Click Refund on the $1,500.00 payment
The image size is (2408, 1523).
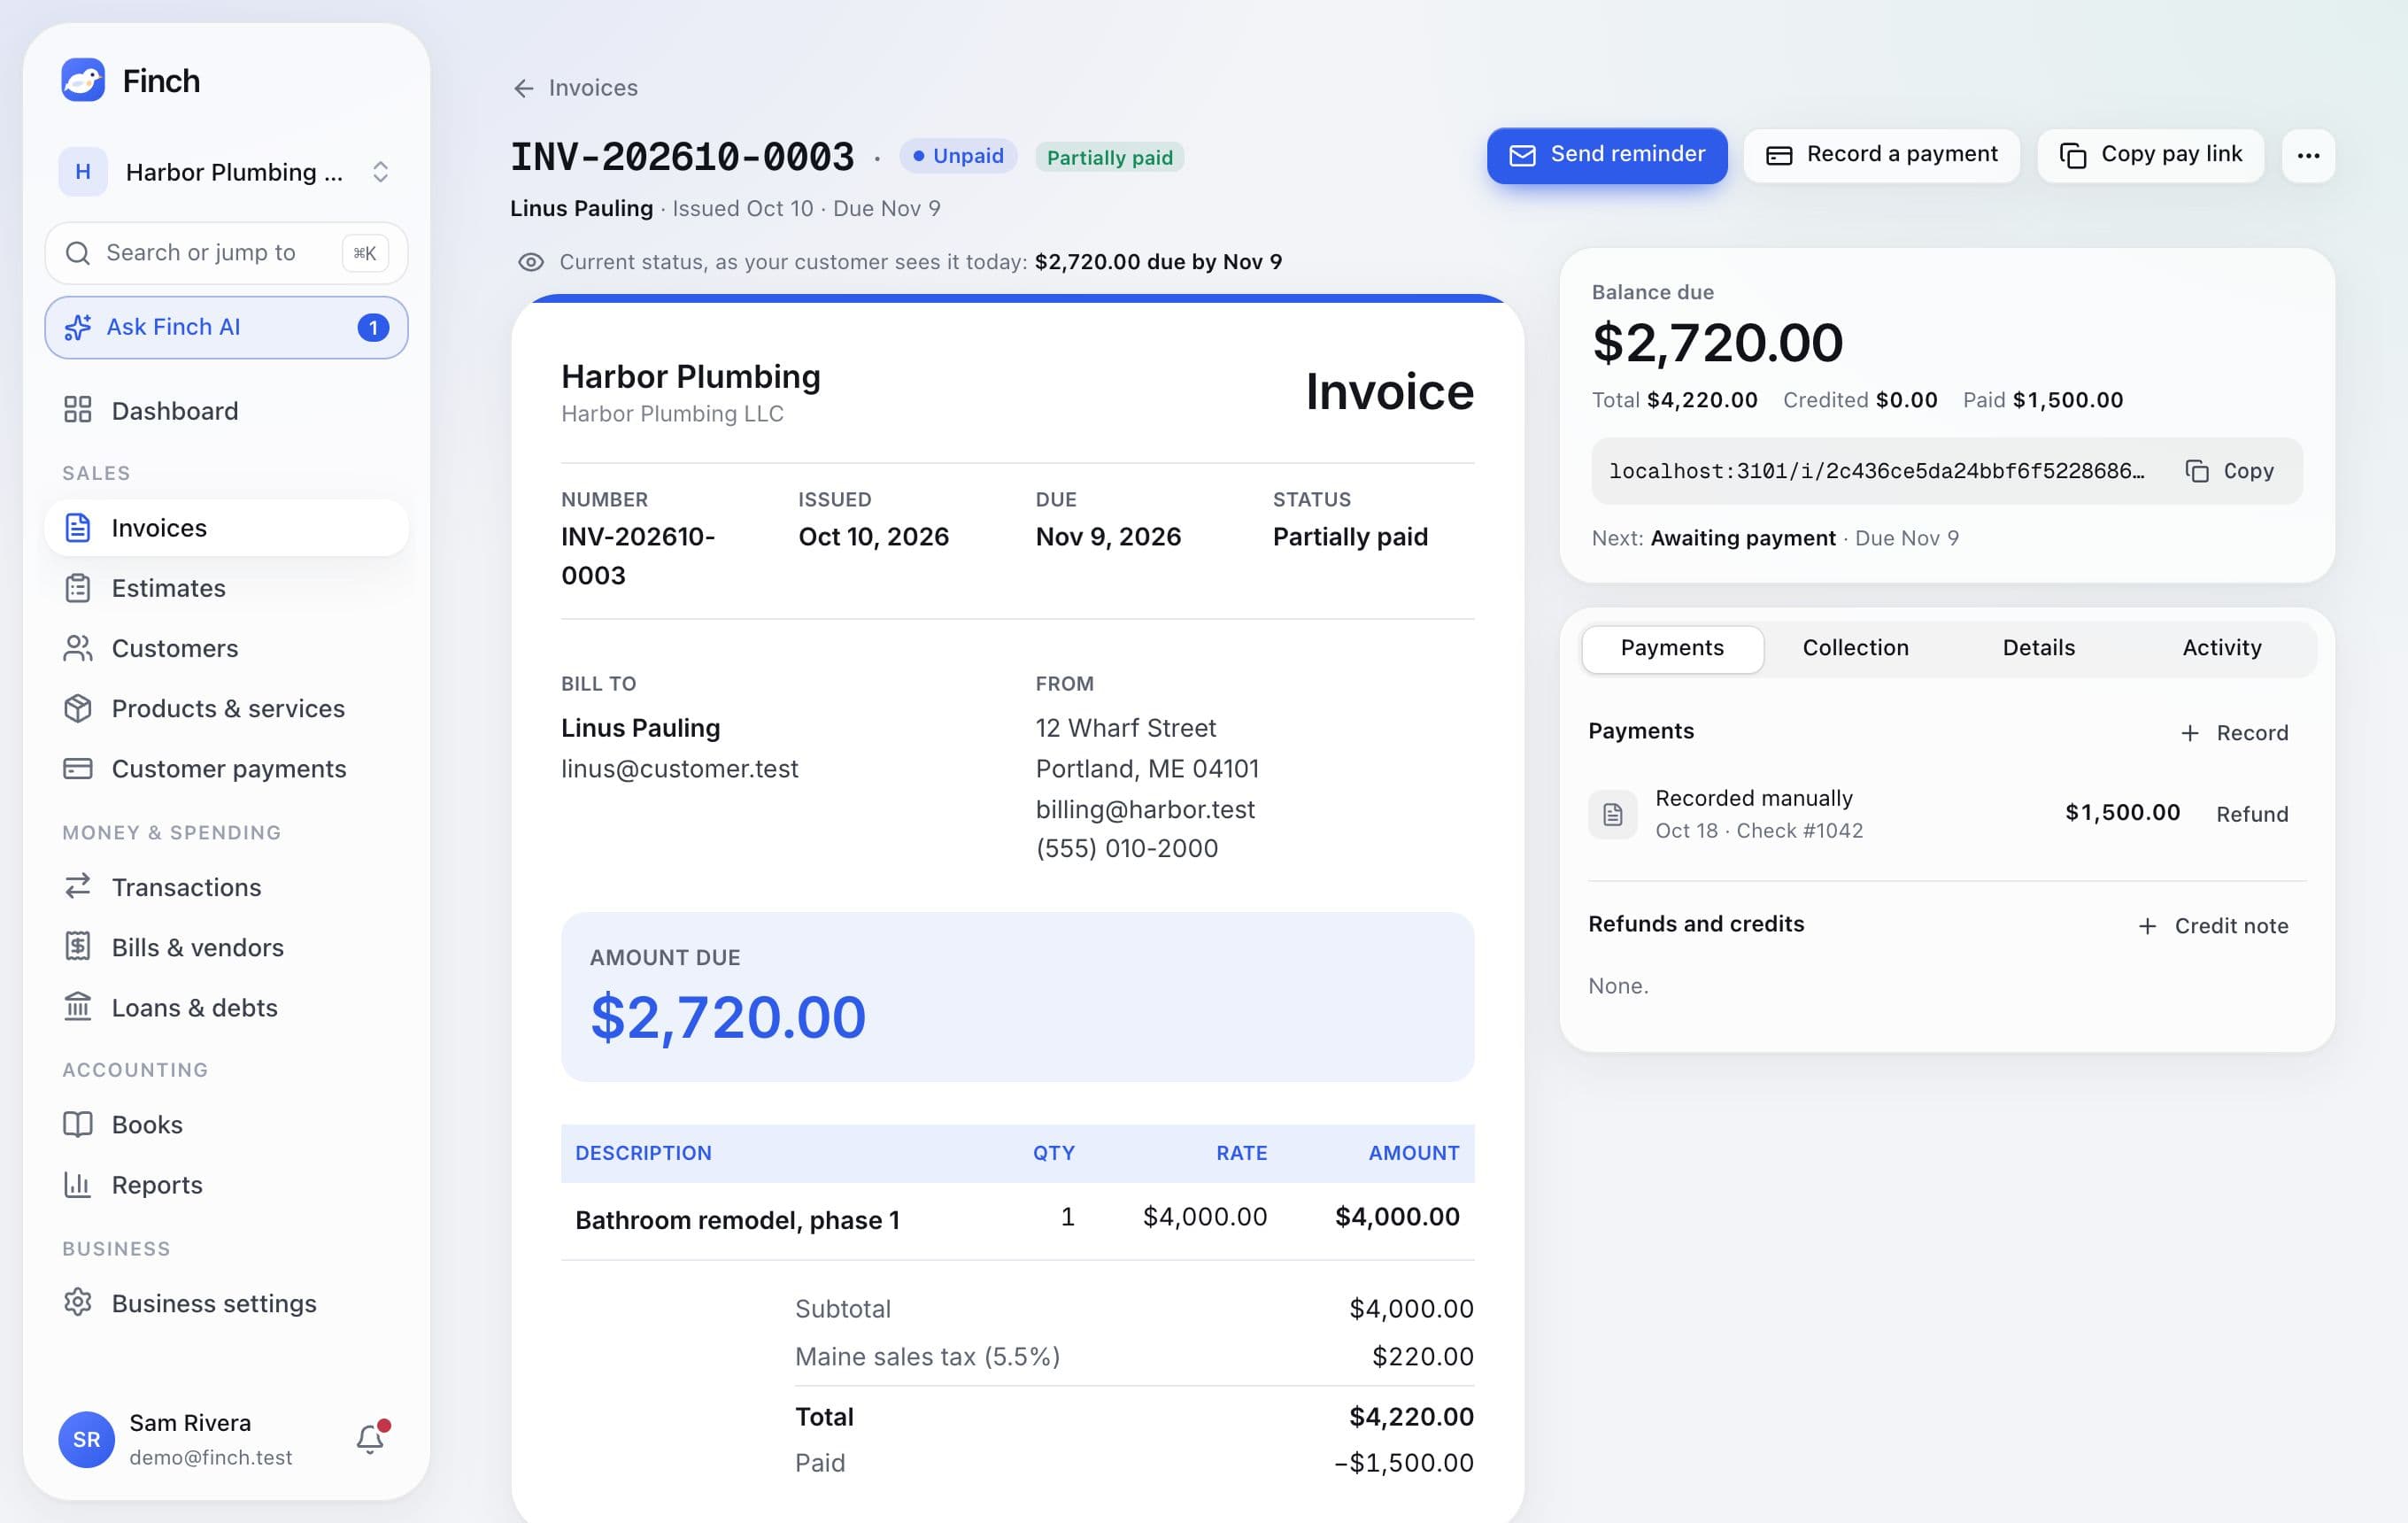pos(2252,814)
